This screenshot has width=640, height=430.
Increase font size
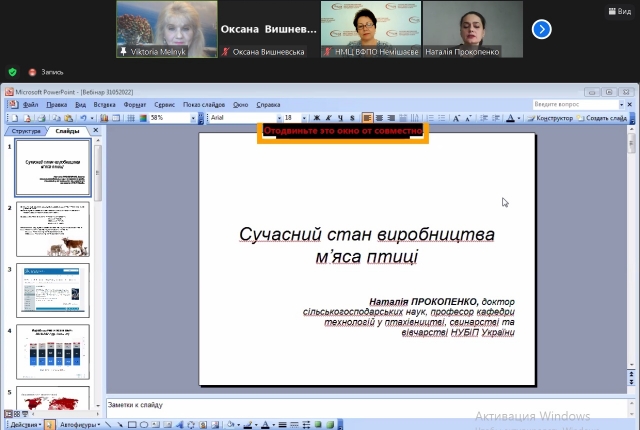tap(456, 118)
